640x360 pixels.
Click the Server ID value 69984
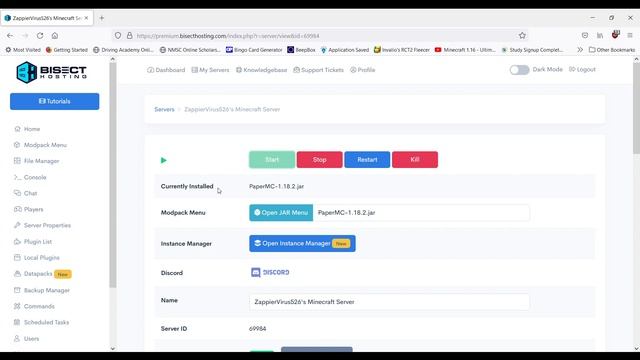point(258,329)
